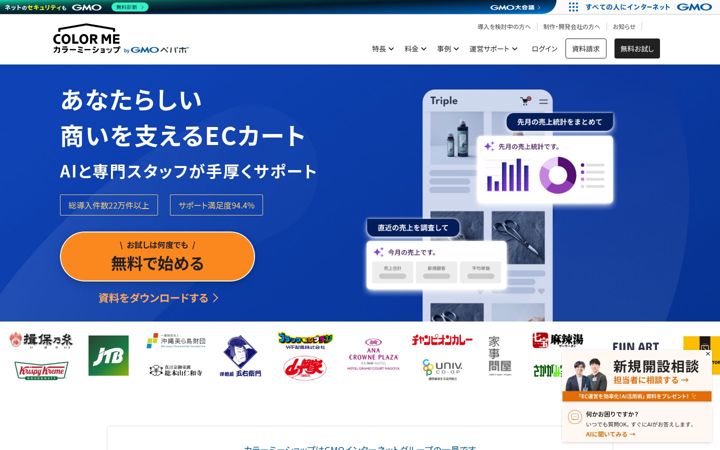
Task: Click the チャンピオンカレー logo
Action: (x=442, y=340)
